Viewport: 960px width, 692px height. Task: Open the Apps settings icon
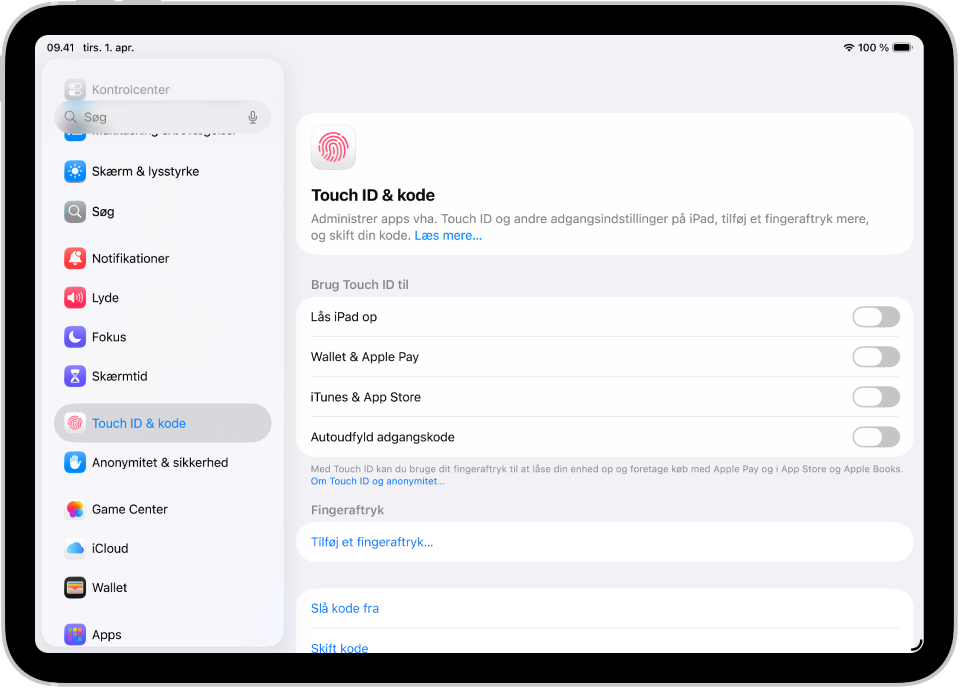coord(75,634)
